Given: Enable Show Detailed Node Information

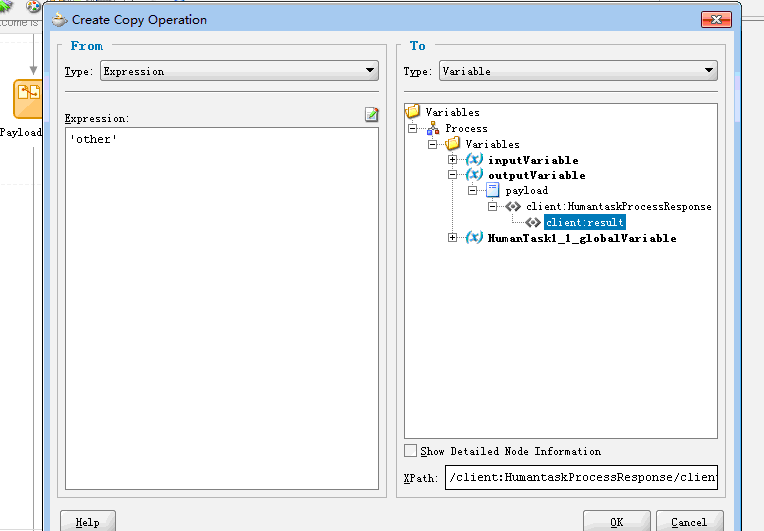Looking at the screenshot, I should click(x=411, y=451).
